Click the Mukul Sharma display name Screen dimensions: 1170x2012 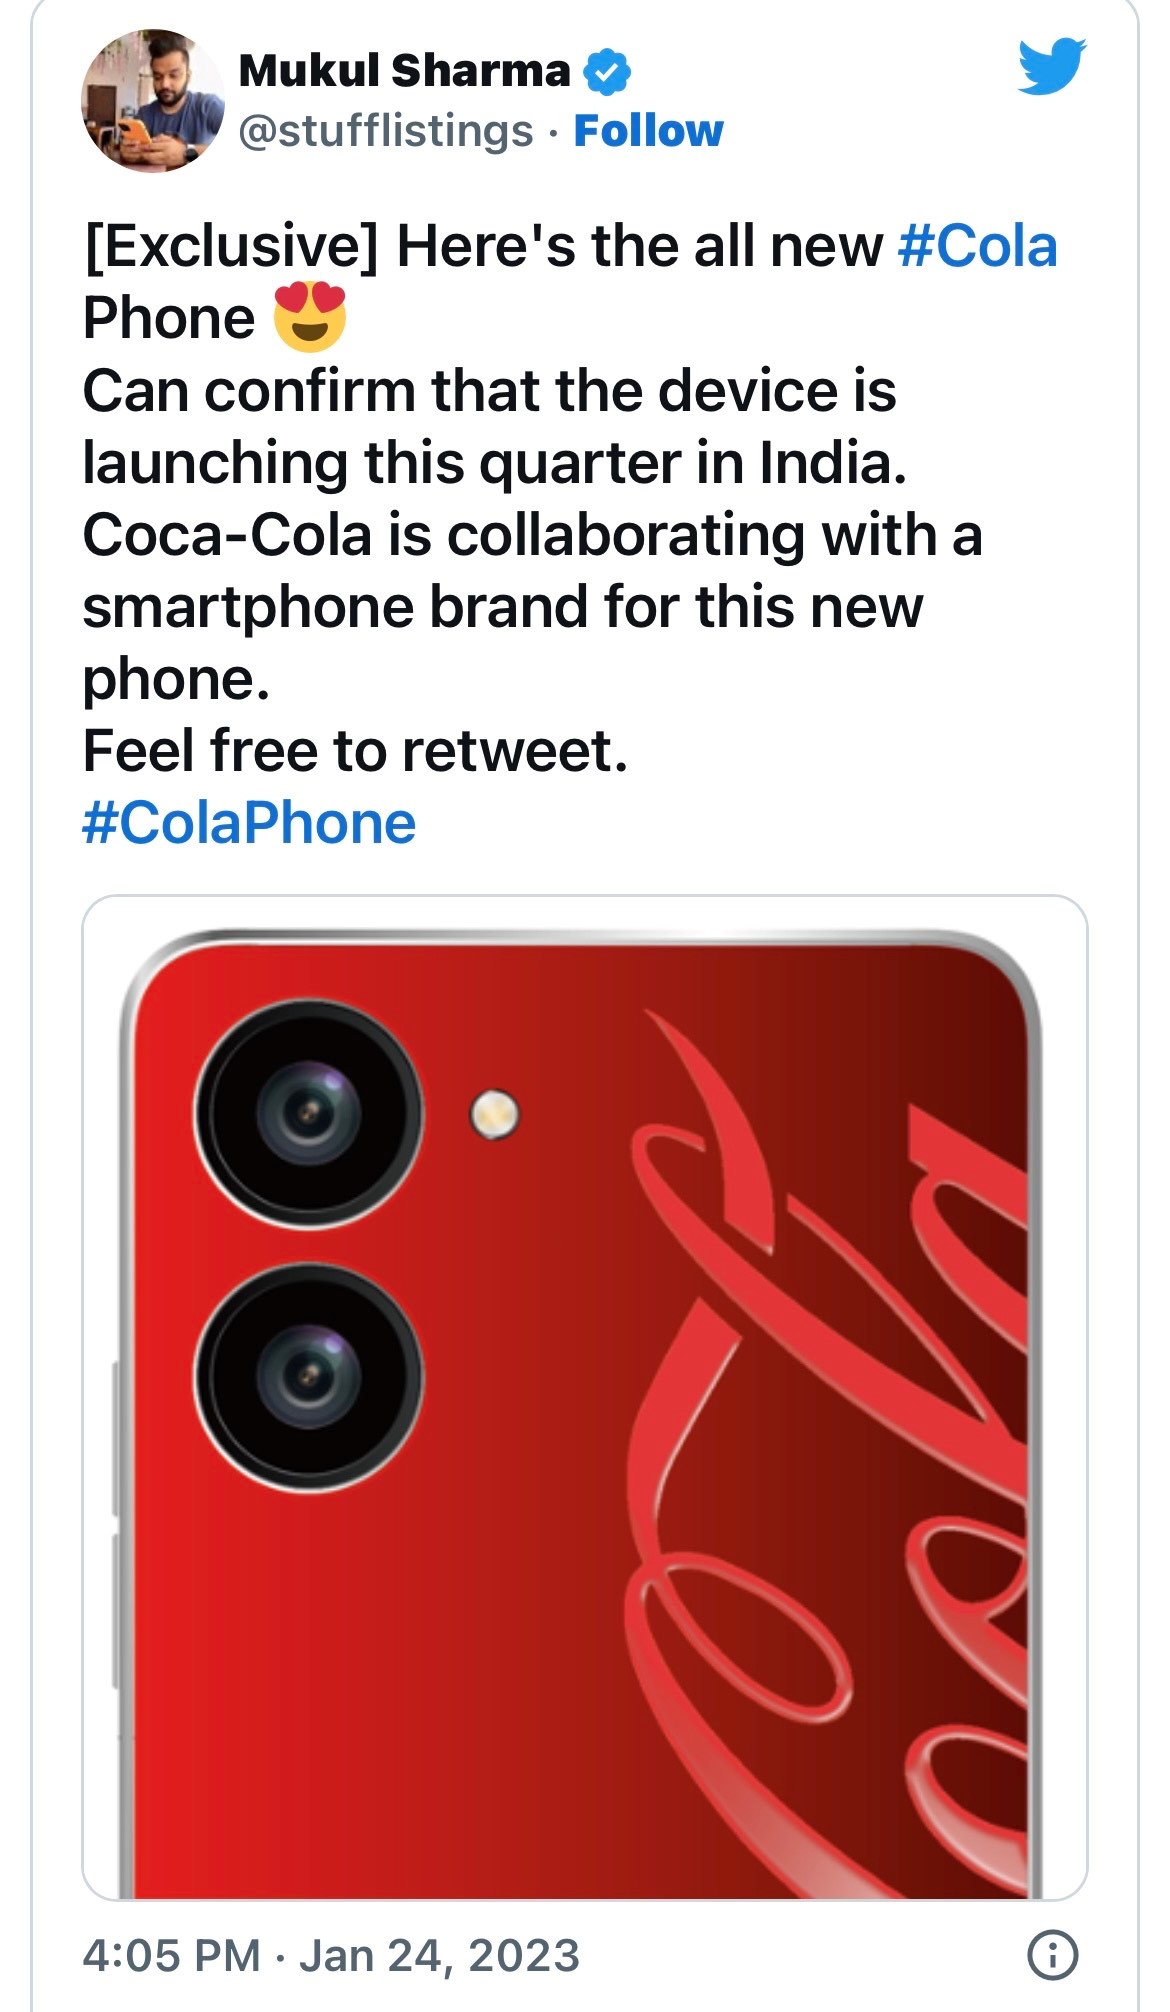pos(404,71)
